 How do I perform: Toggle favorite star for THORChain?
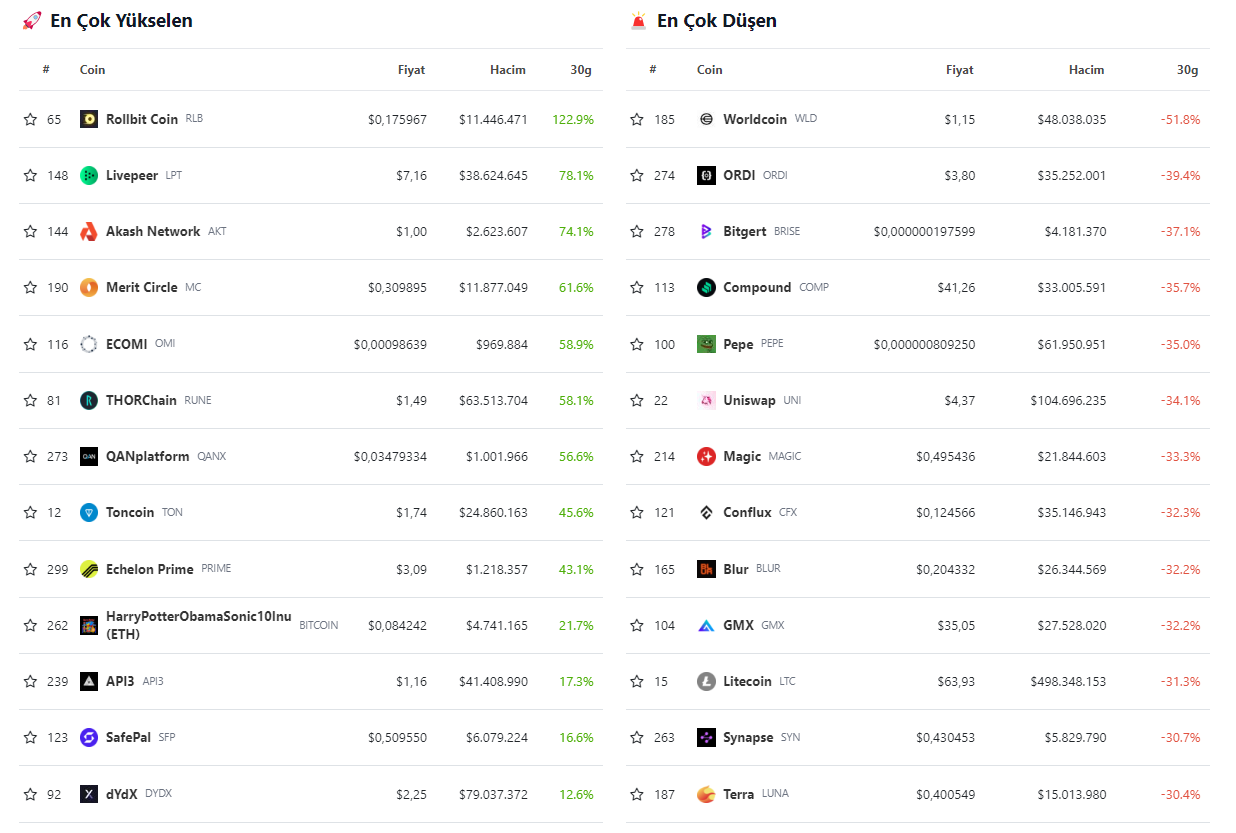[x=30, y=400]
